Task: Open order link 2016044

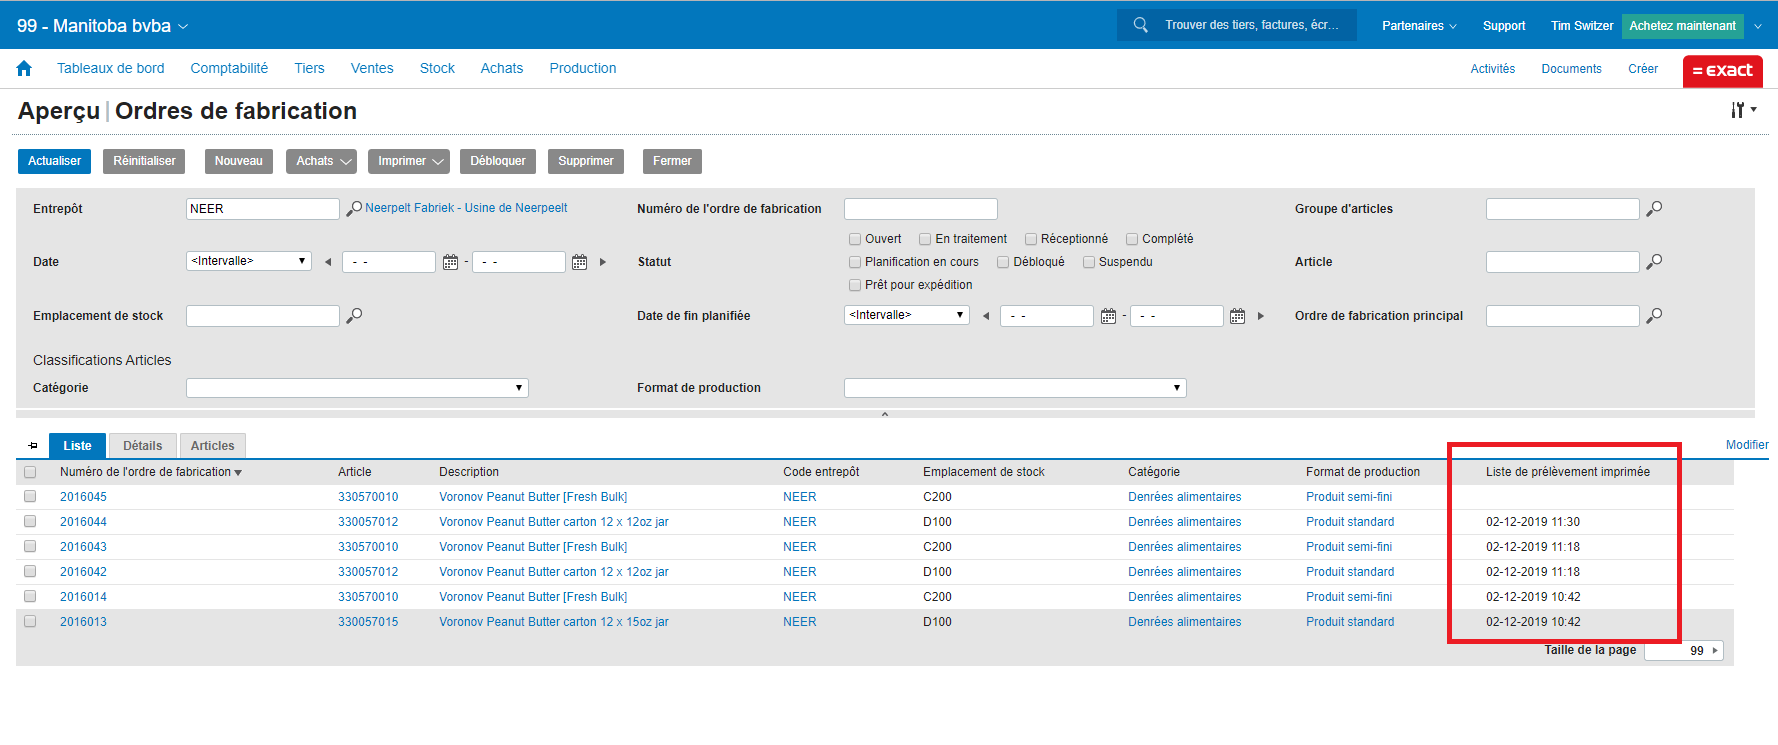Action: tap(83, 522)
